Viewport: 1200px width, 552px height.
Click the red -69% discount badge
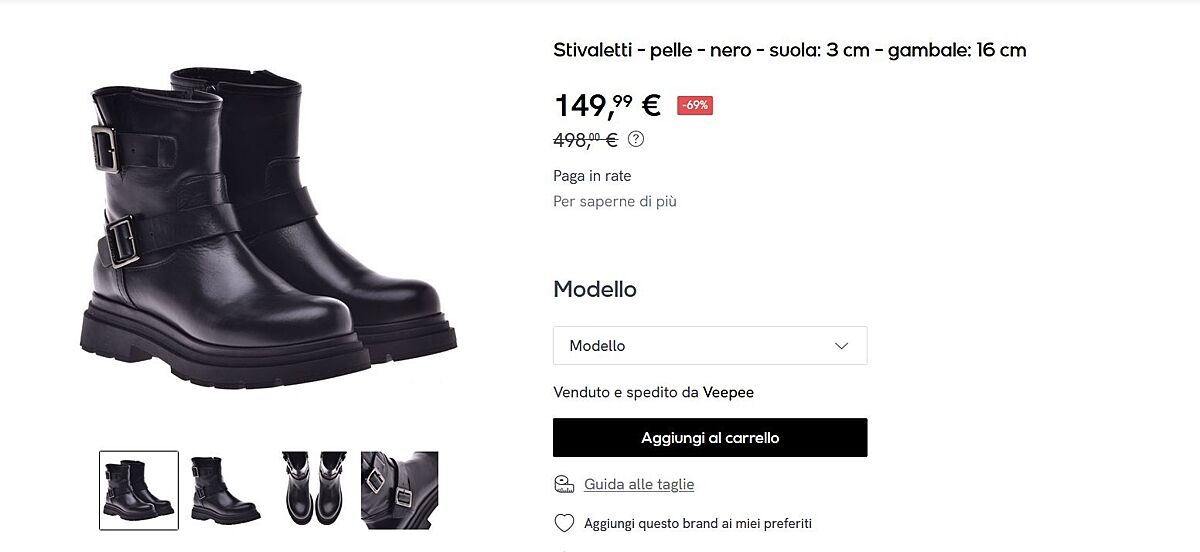click(695, 105)
